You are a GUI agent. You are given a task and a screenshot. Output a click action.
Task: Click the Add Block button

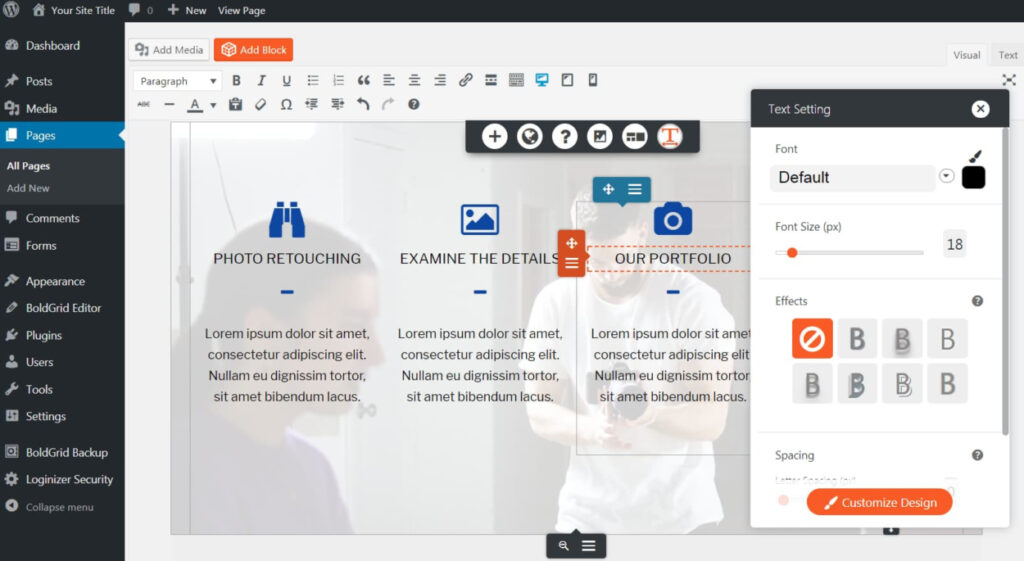click(253, 50)
